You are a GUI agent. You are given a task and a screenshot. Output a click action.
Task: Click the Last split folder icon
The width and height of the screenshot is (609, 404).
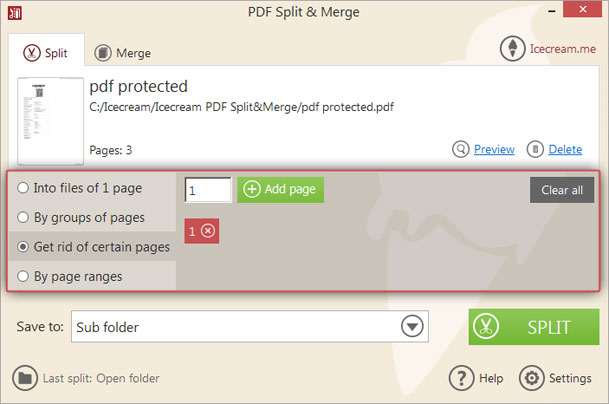pos(25,378)
